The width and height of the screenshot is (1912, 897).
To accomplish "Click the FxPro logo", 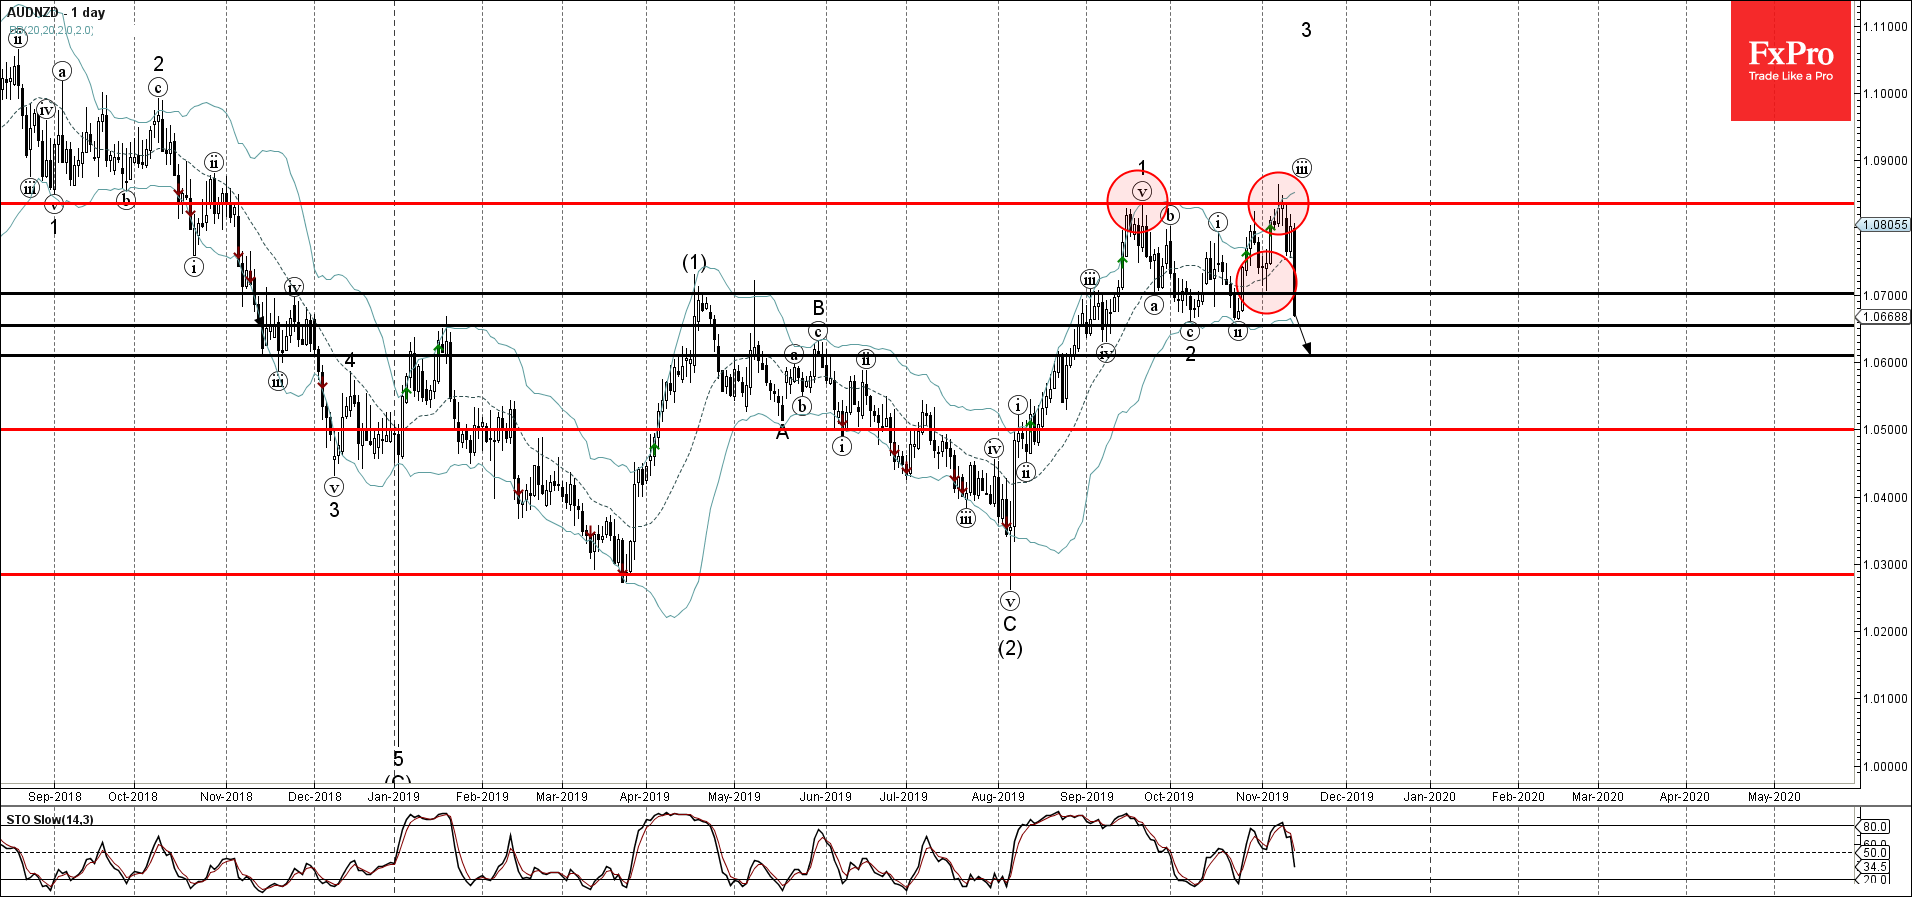I will tap(1790, 61).
